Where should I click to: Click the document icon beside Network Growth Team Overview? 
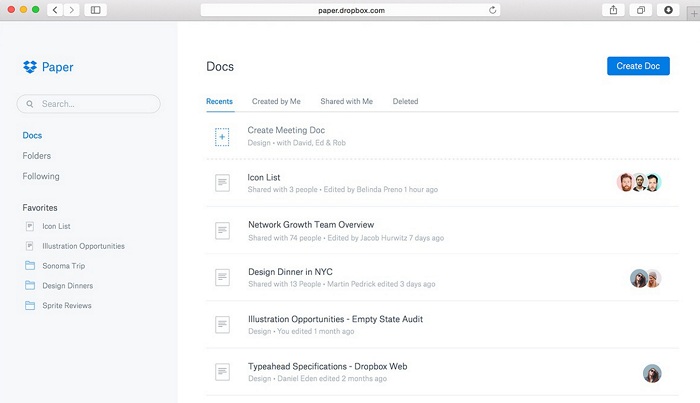(222, 231)
